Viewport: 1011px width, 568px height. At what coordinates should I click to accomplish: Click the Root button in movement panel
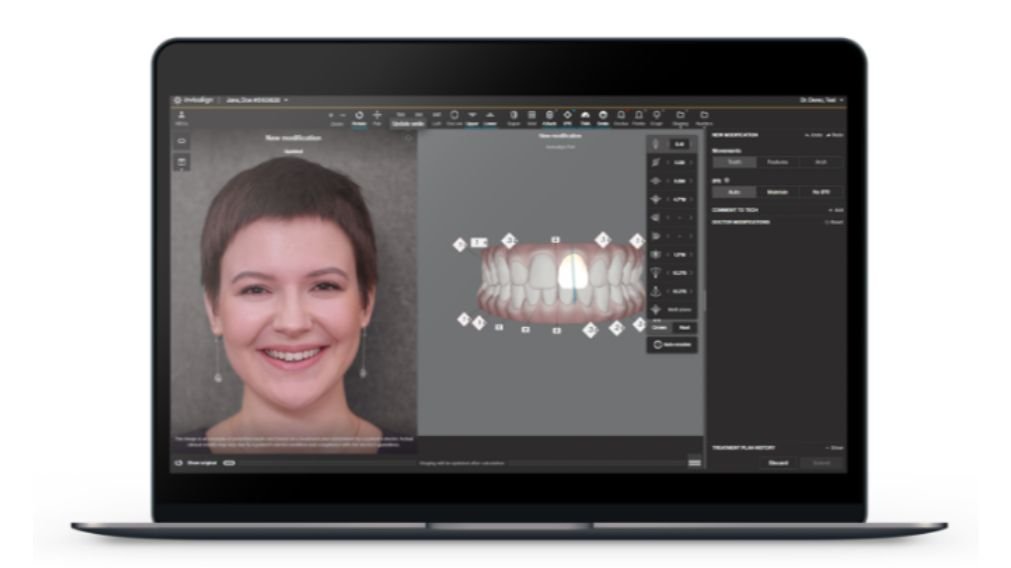coord(684,327)
